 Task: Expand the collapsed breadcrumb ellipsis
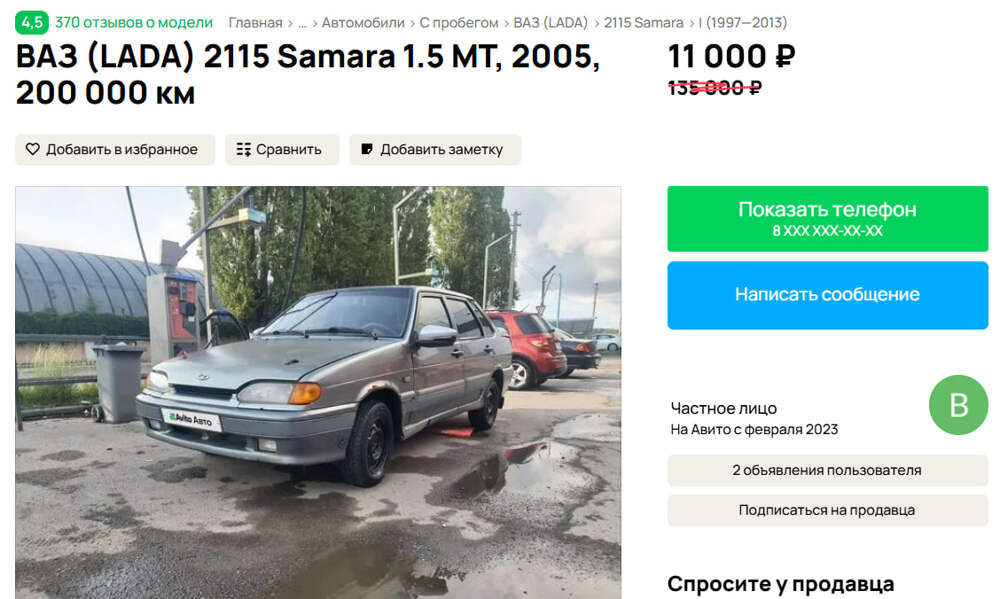click(302, 24)
